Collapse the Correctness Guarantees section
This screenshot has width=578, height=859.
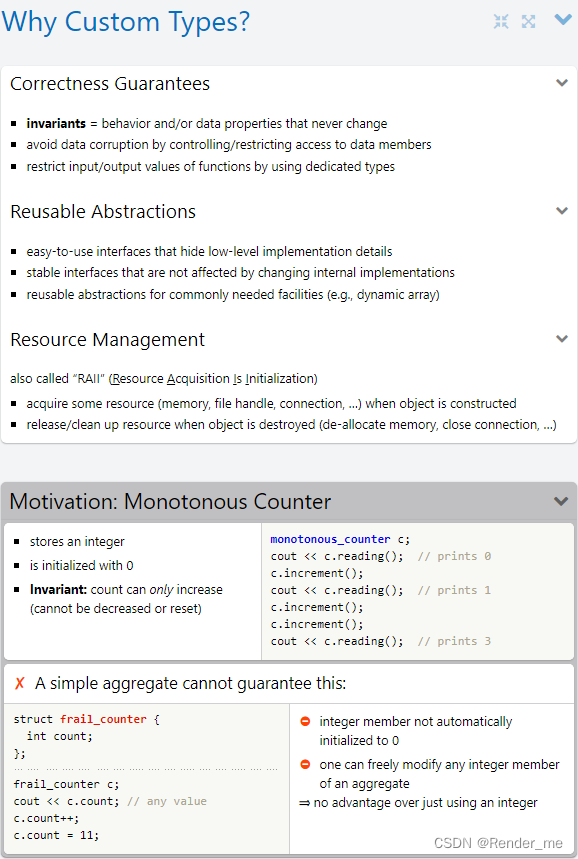click(x=562, y=83)
